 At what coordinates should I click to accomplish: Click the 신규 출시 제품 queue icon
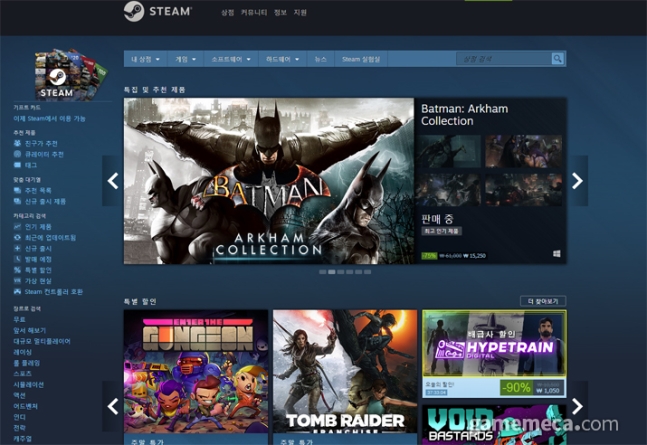[x=17, y=201]
